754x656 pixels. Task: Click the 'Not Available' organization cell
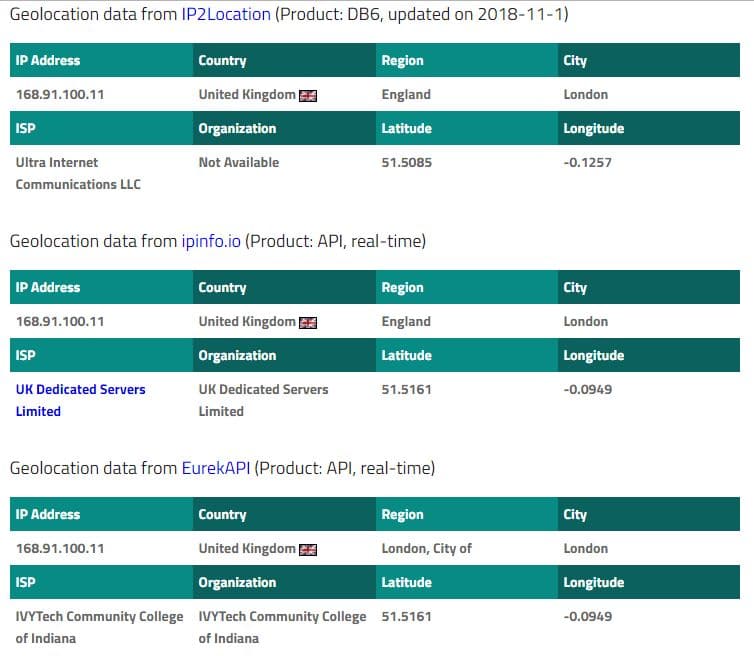click(239, 162)
